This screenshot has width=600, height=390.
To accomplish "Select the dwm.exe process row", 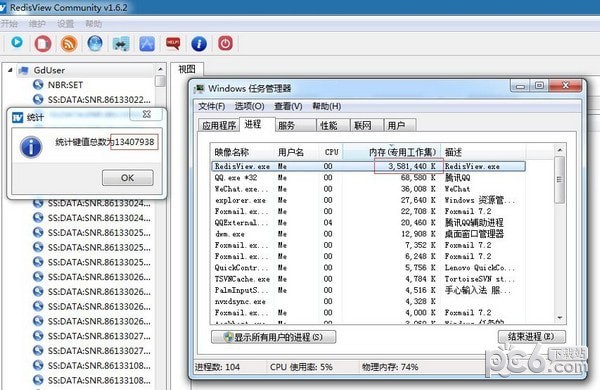I will click(368, 234).
